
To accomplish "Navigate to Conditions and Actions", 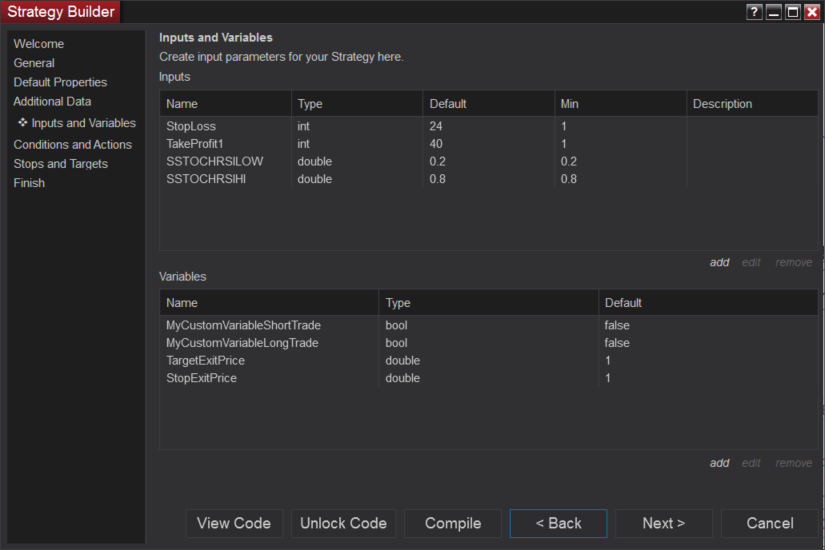I will coord(72,145).
